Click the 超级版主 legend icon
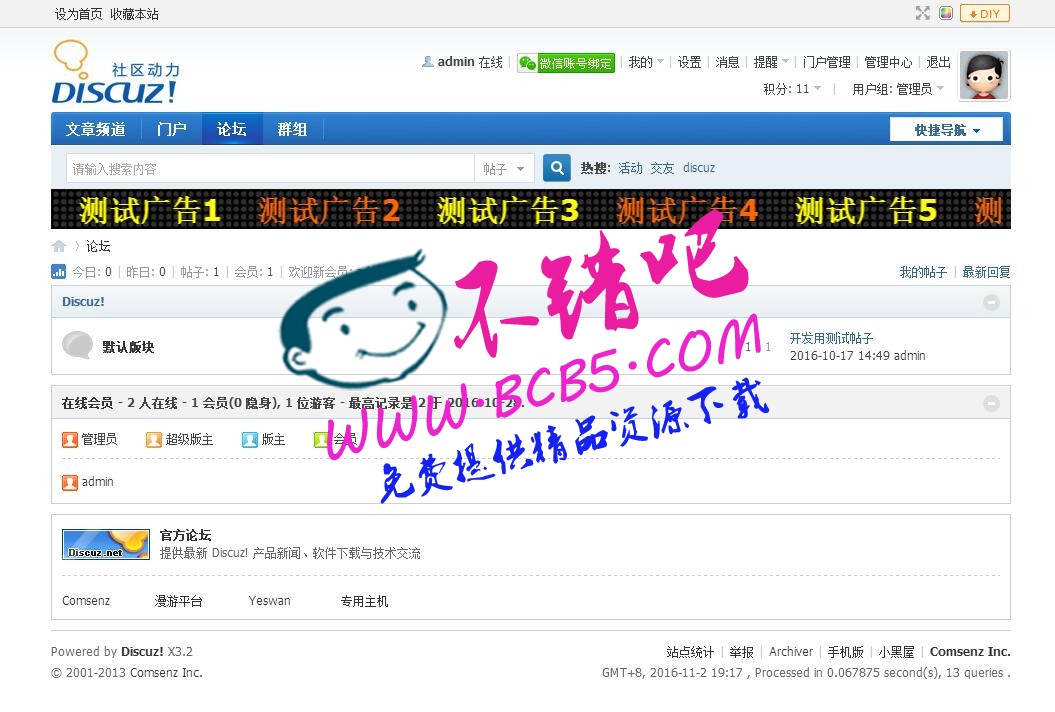The image size is (1055, 712). [x=153, y=439]
